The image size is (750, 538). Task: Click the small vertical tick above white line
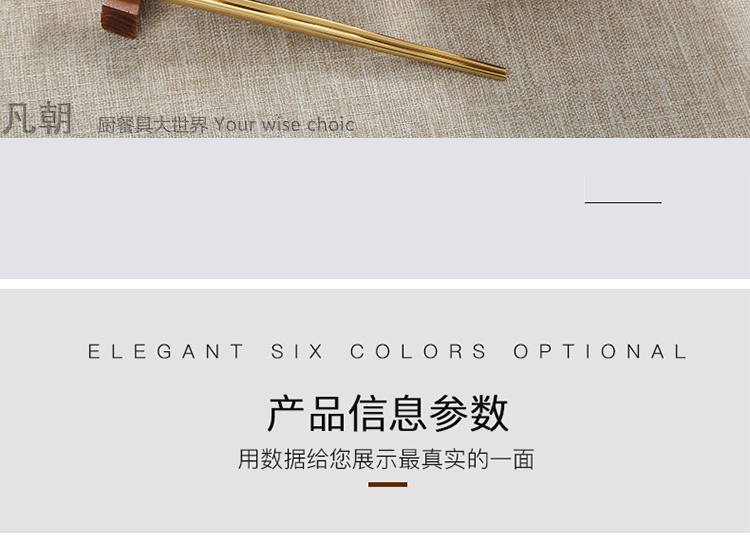coord(585,189)
